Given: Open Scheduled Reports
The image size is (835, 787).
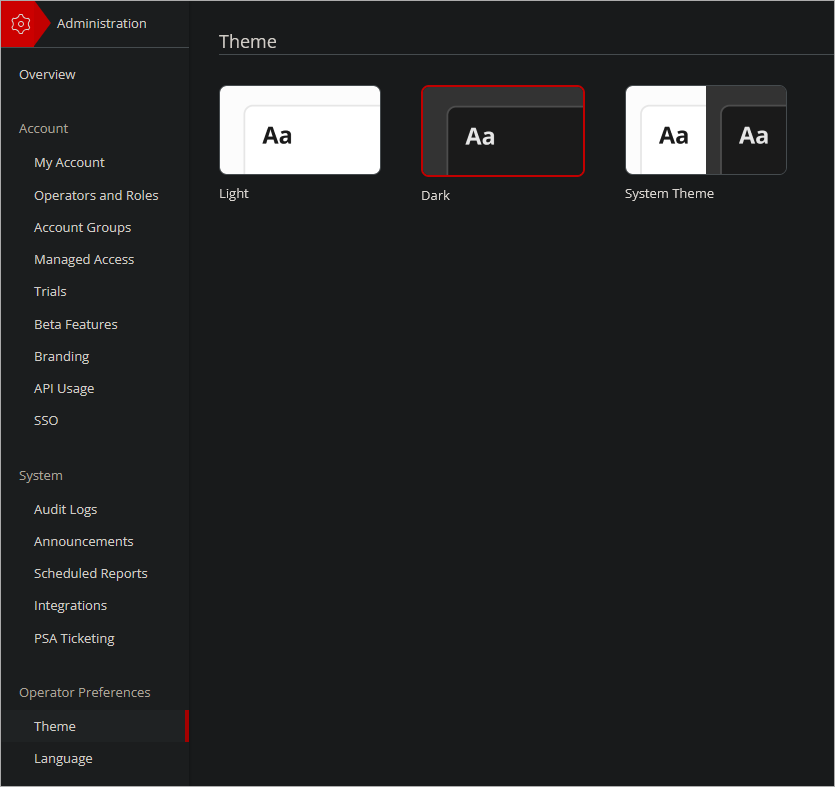Looking at the screenshot, I should pos(90,573).
